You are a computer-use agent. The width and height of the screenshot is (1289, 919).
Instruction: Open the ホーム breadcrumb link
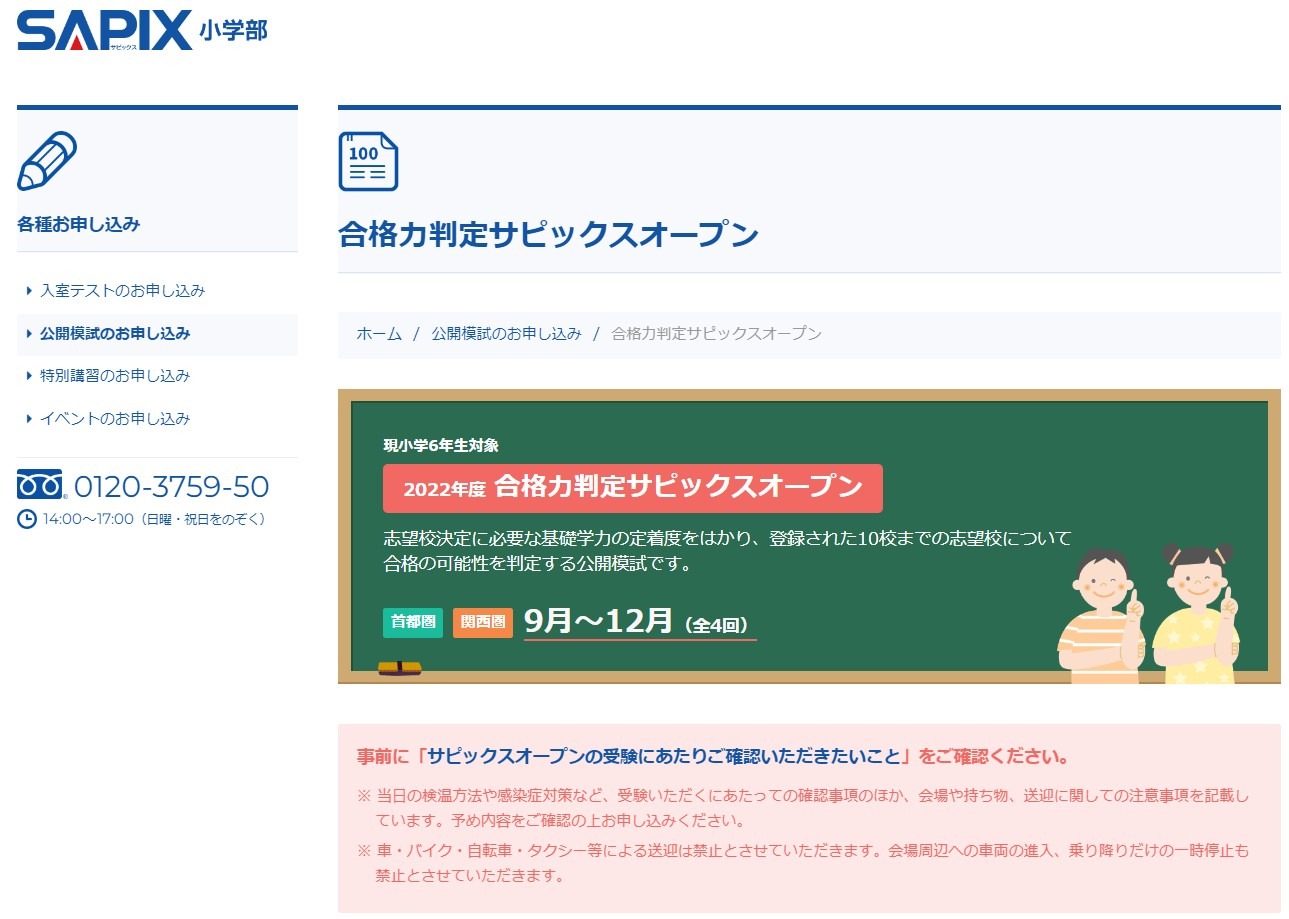point(377,333)
